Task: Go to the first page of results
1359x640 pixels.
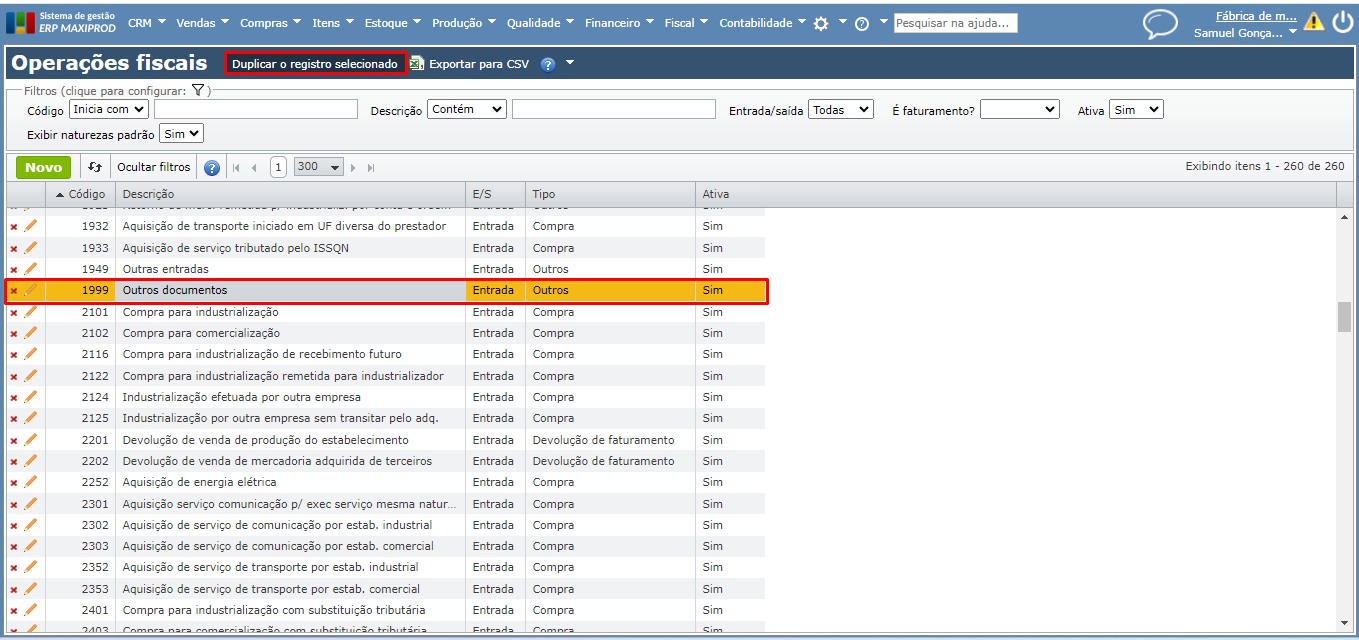Action: 237,168
